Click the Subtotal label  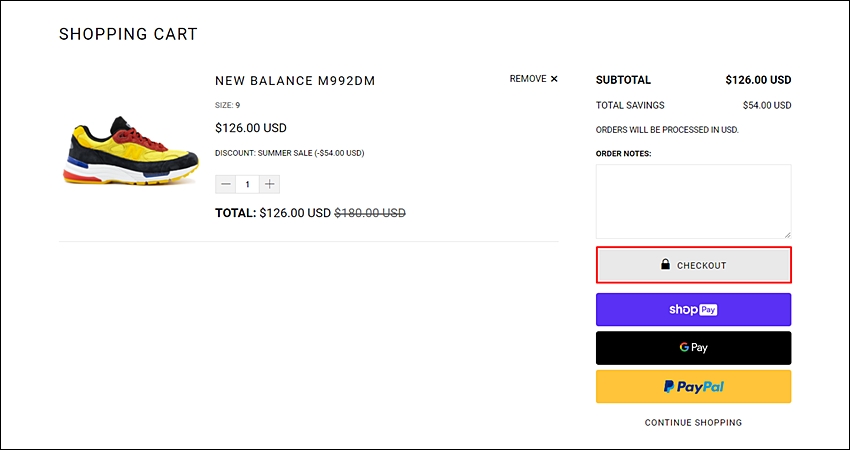[623, 80]
